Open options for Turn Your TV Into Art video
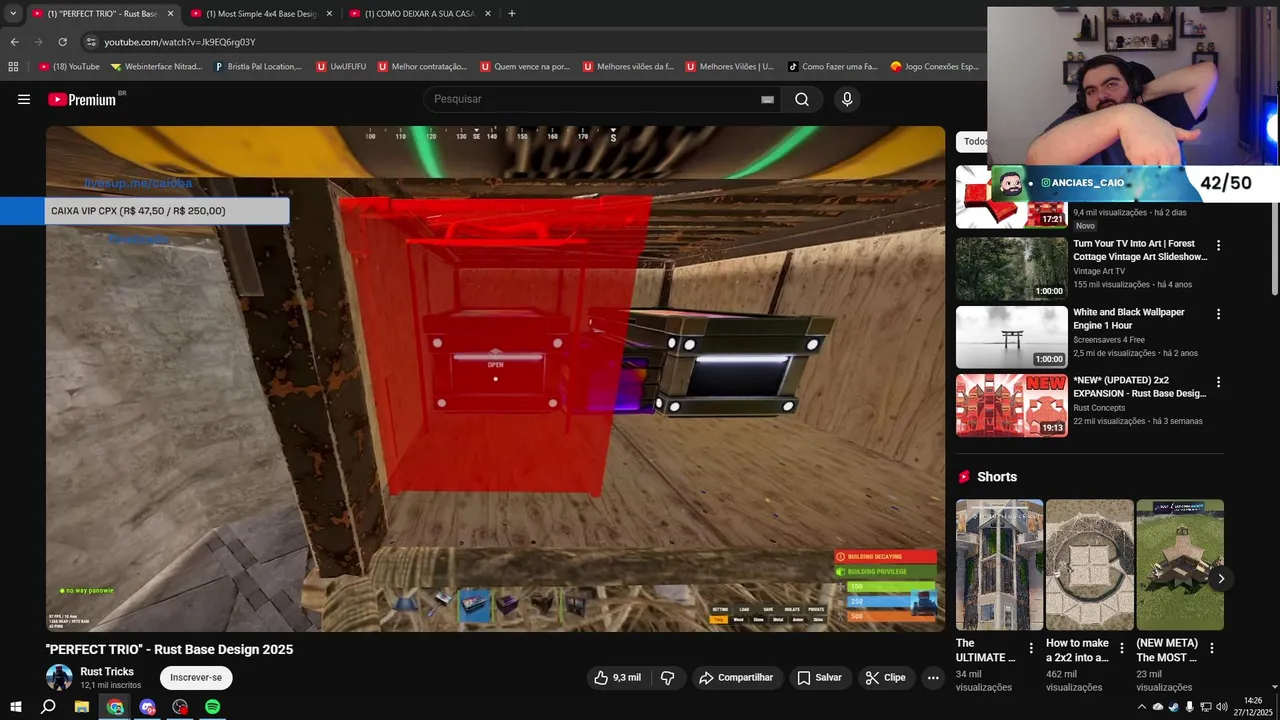The height and width of the screenshot is (720, 1280). point(1218,245)
